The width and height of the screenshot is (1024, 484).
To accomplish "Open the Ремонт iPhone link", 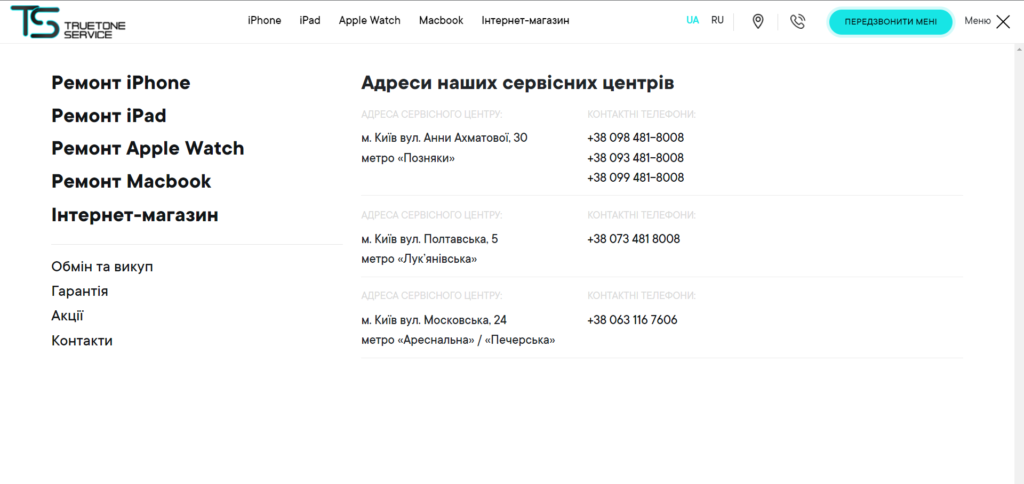I will coord(121,83).
